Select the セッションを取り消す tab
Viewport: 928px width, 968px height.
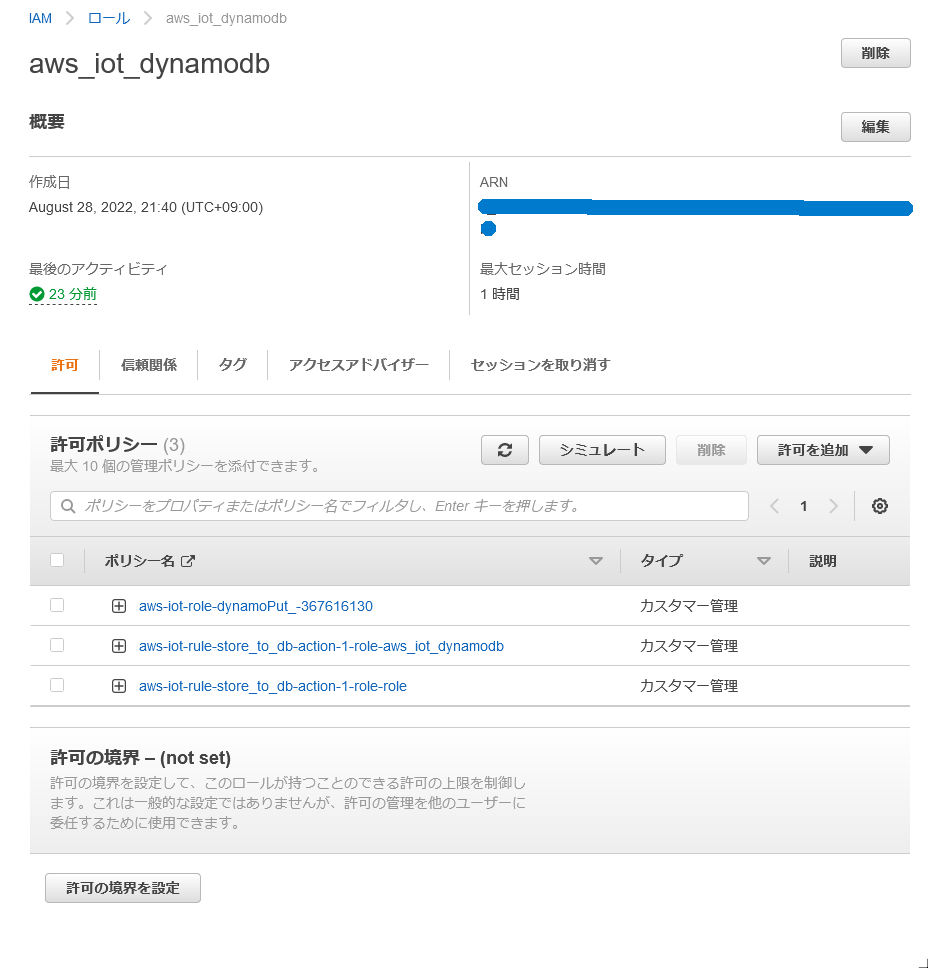click(540, 365)
